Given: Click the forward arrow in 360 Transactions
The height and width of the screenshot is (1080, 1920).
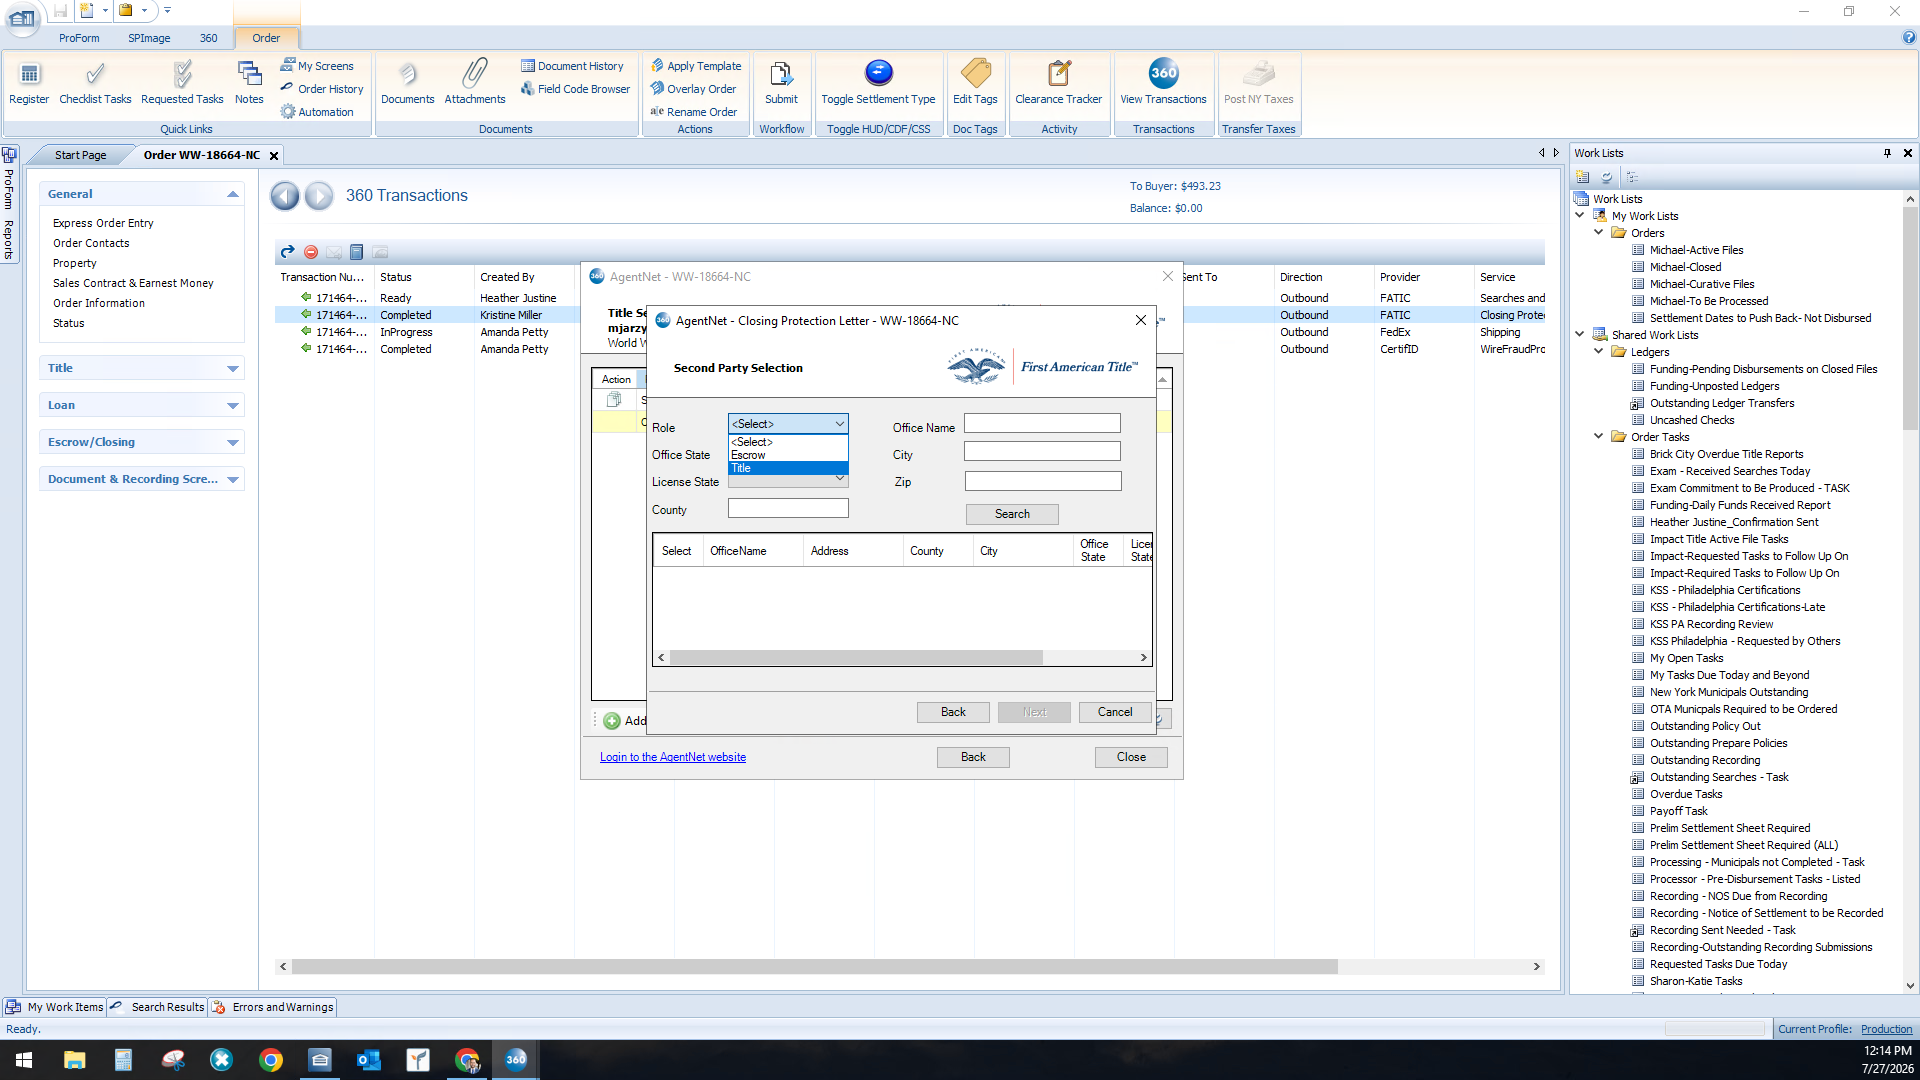Looking at the screenshot, I should [319, 196].
